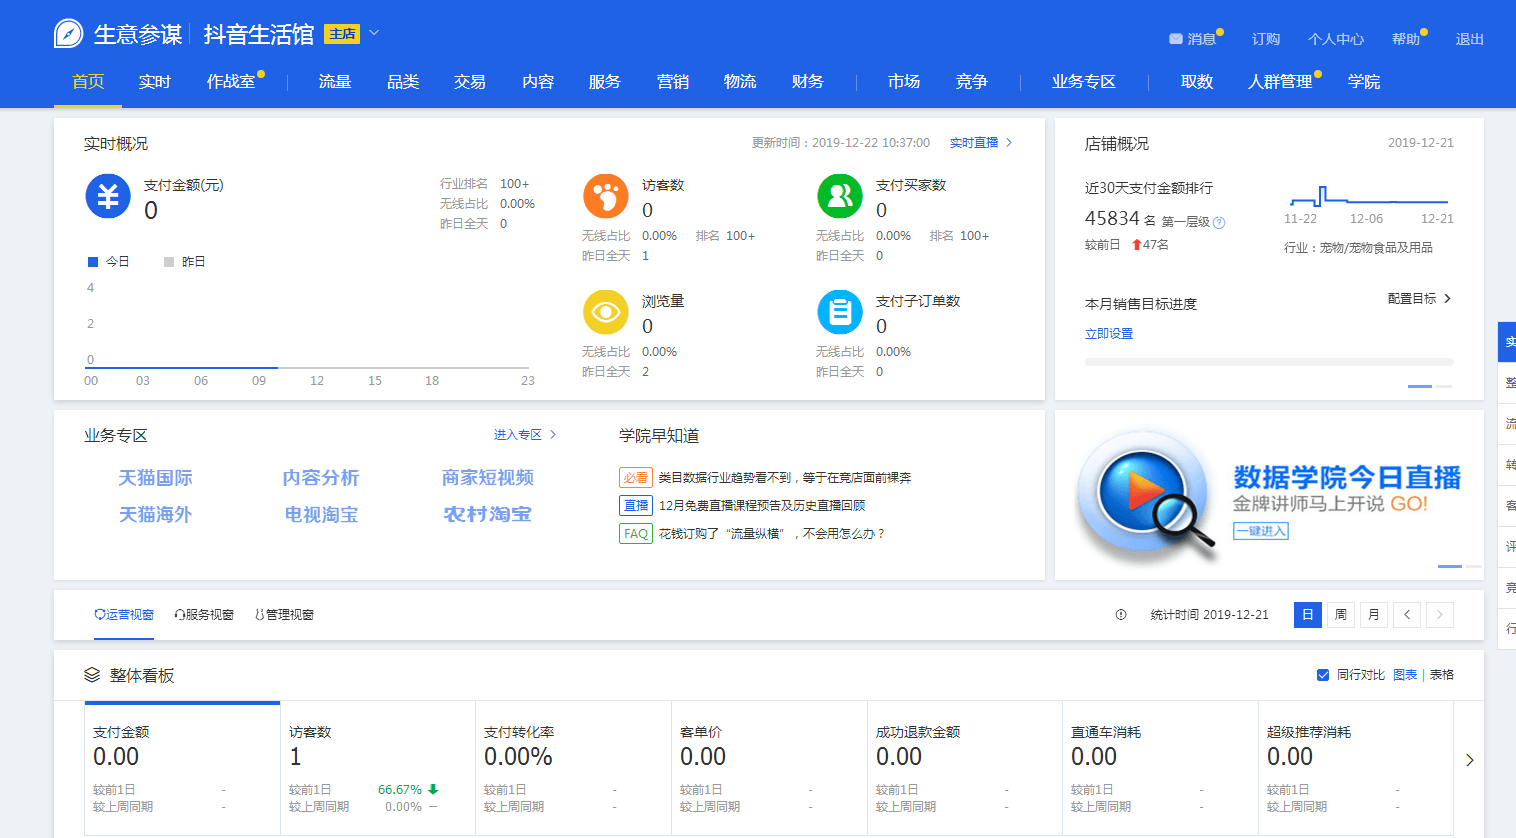Viewport: 1516px width, 838px height.
Task: Click the 数据学院今日直播 banner
Action: click(1268, 496)
